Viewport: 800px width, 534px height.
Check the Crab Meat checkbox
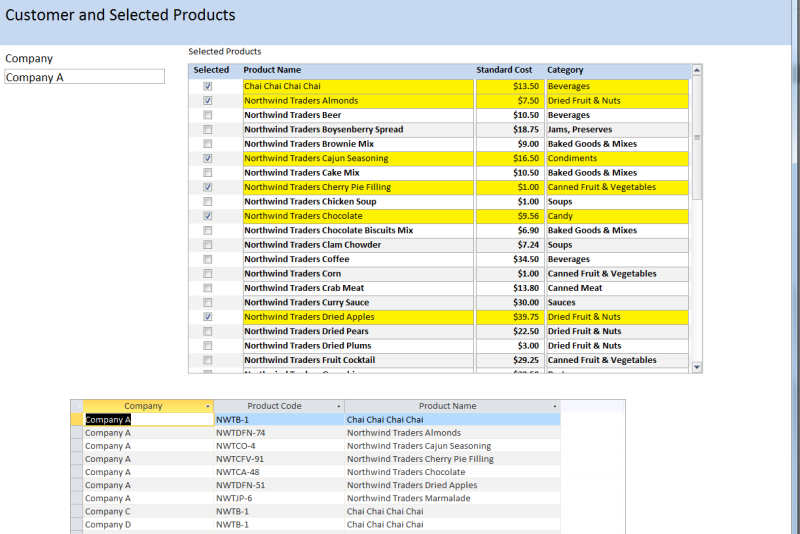pos(208,288)
